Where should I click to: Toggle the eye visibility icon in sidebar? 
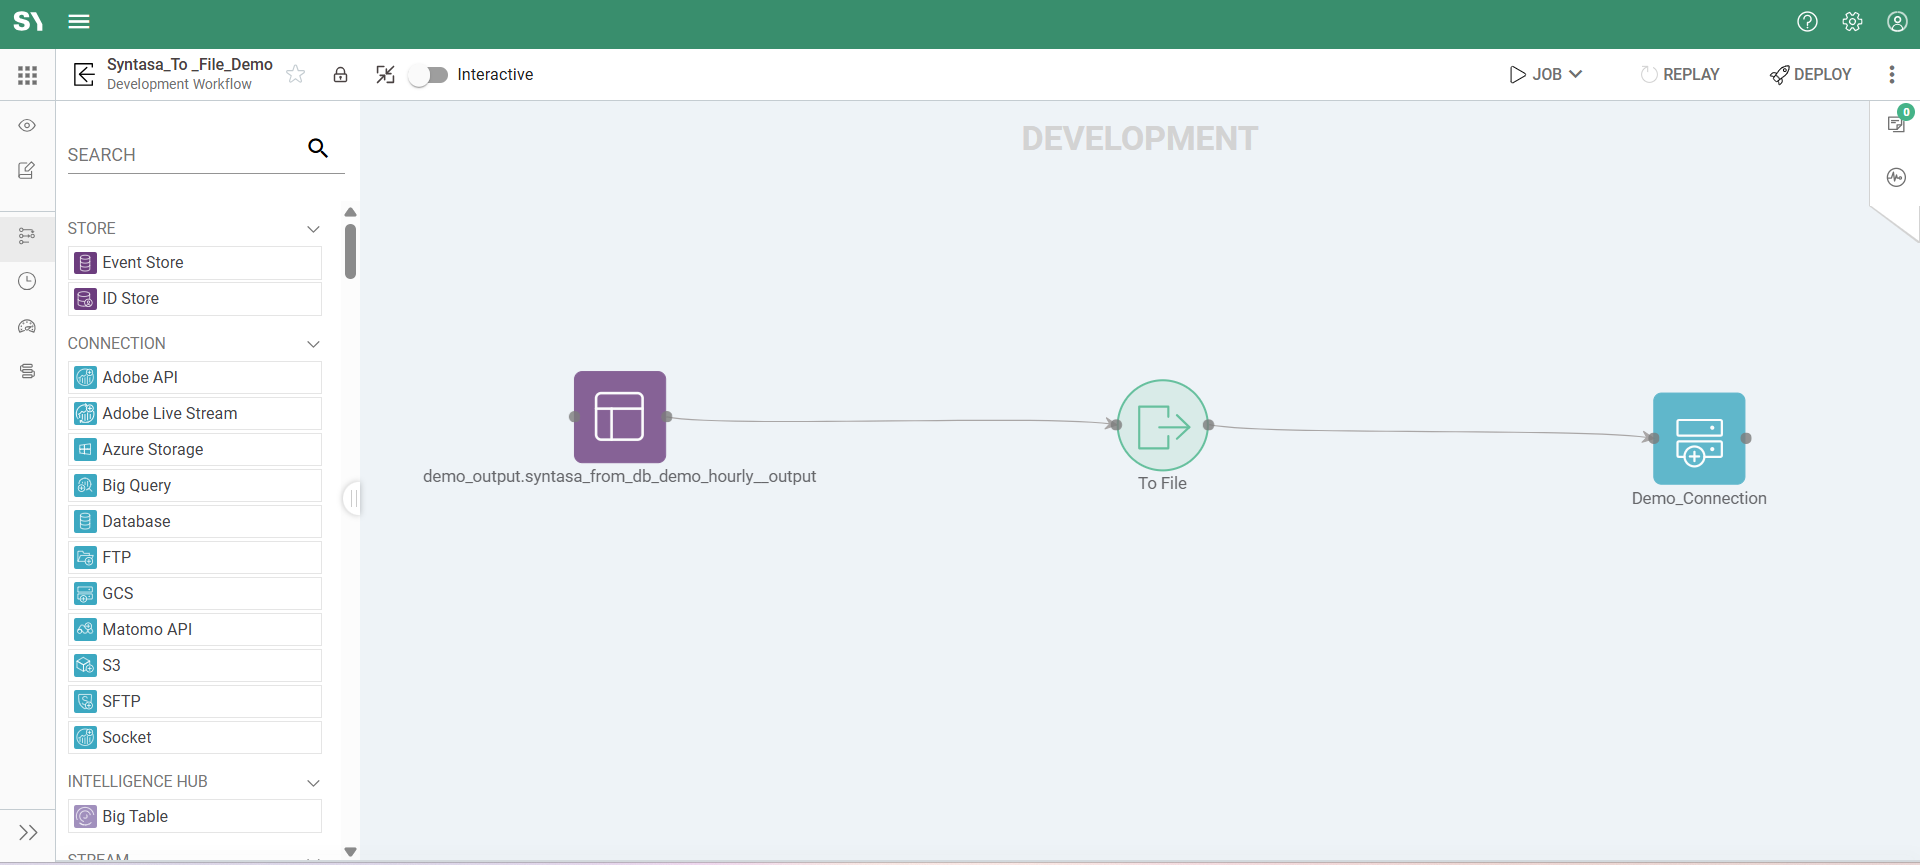pos(27,126)
